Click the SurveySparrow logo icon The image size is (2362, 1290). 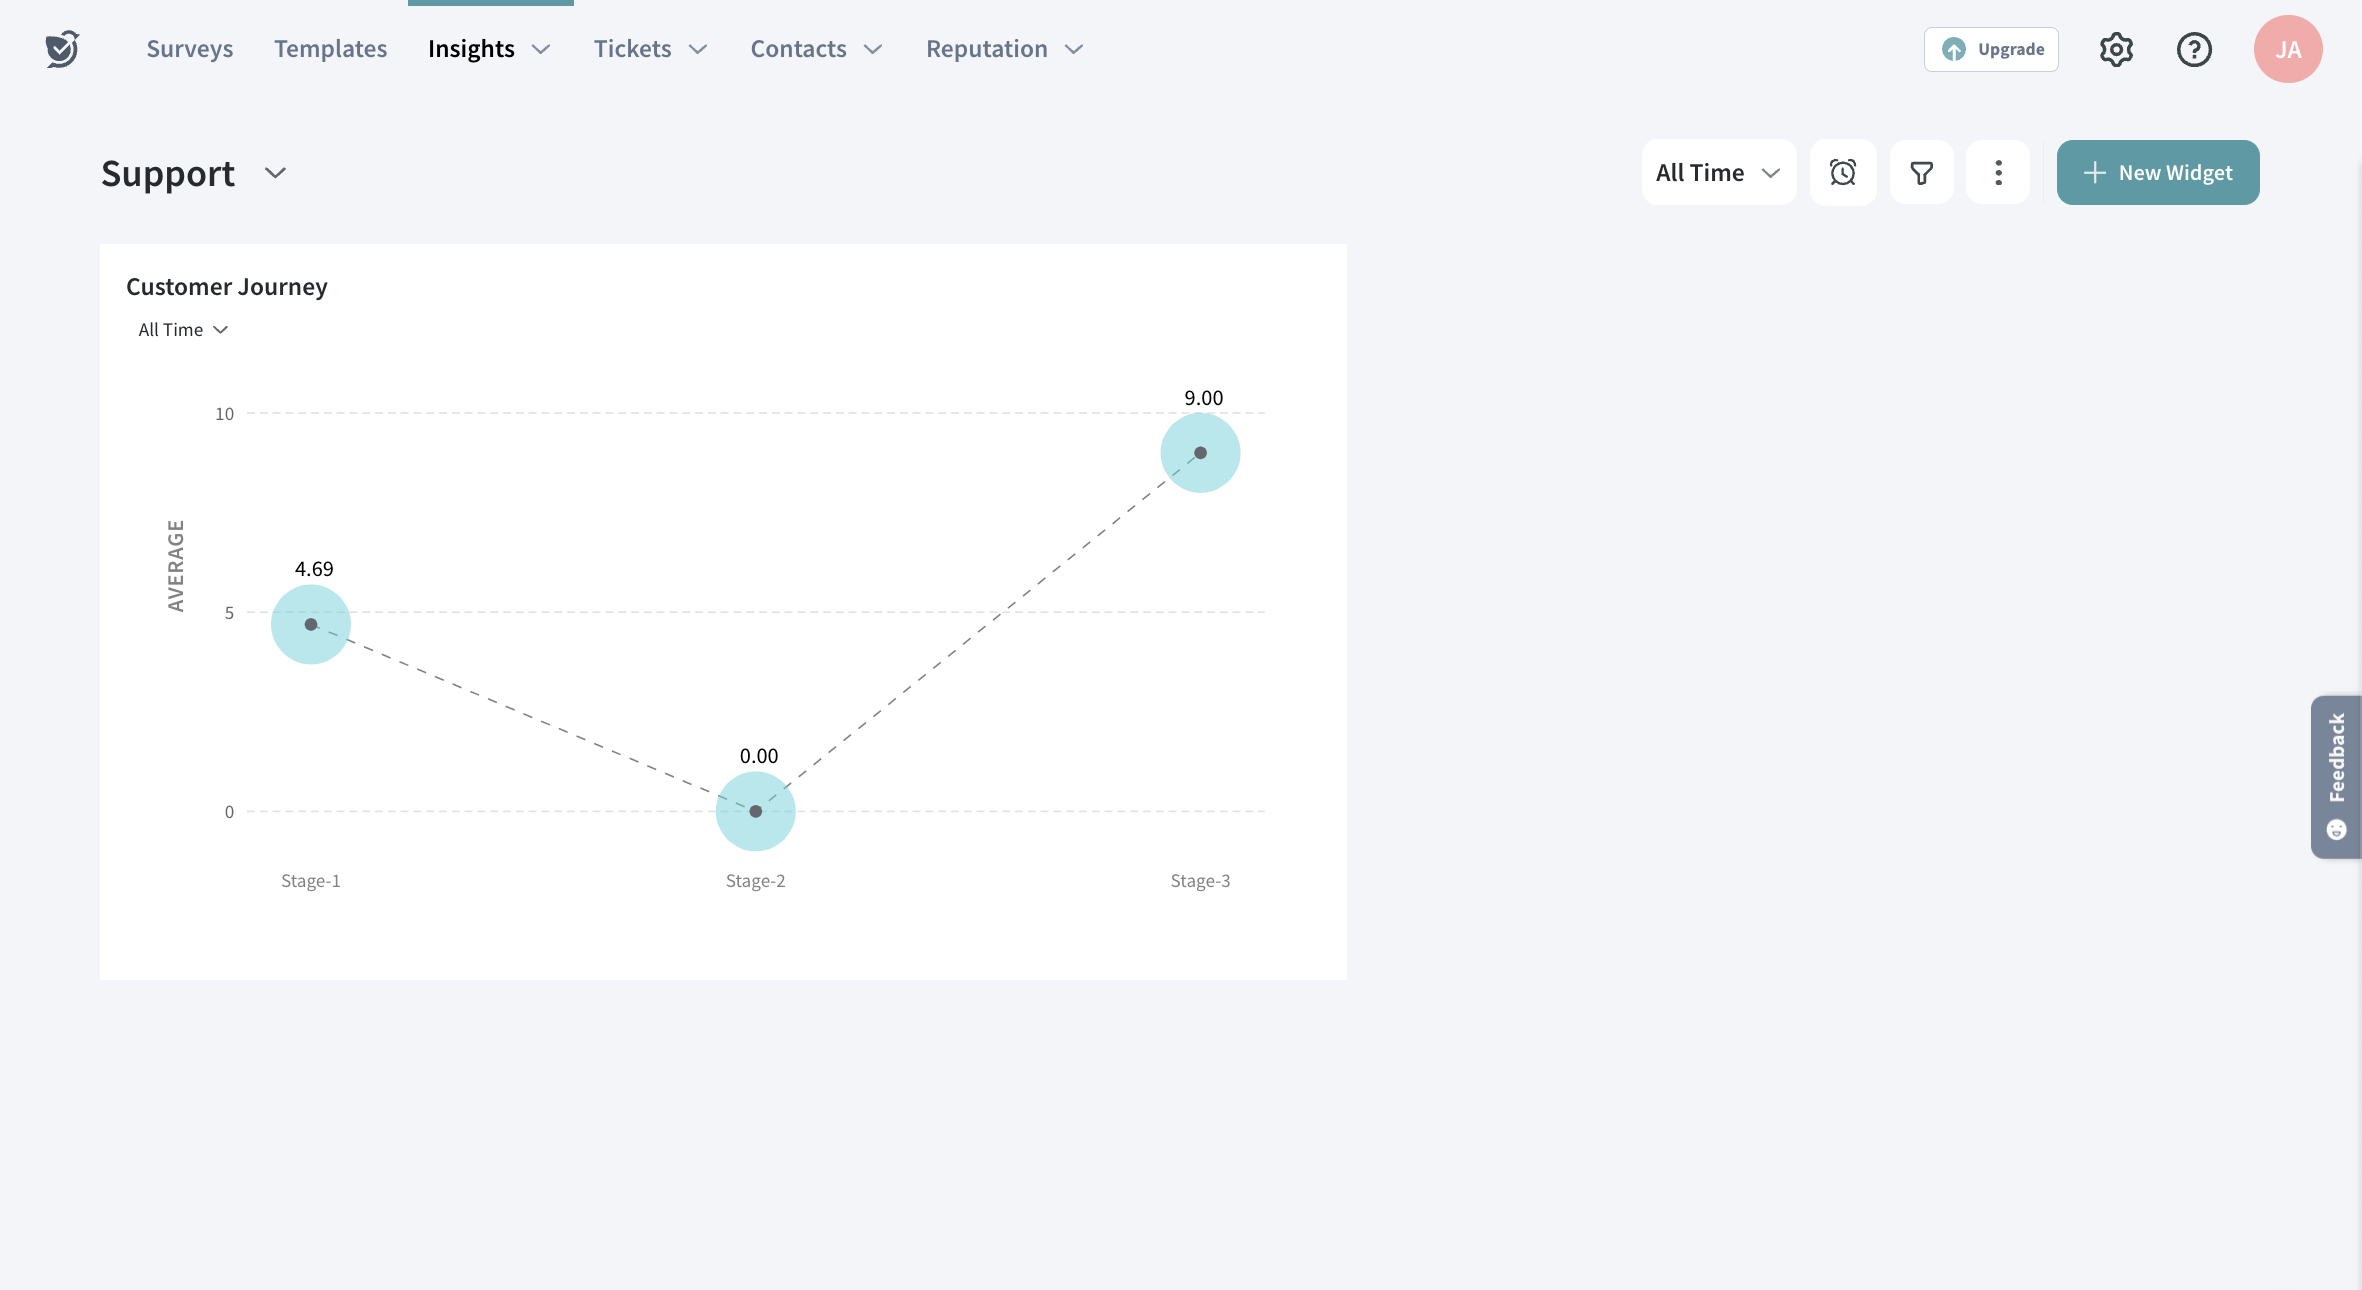[x=62, y=49]
